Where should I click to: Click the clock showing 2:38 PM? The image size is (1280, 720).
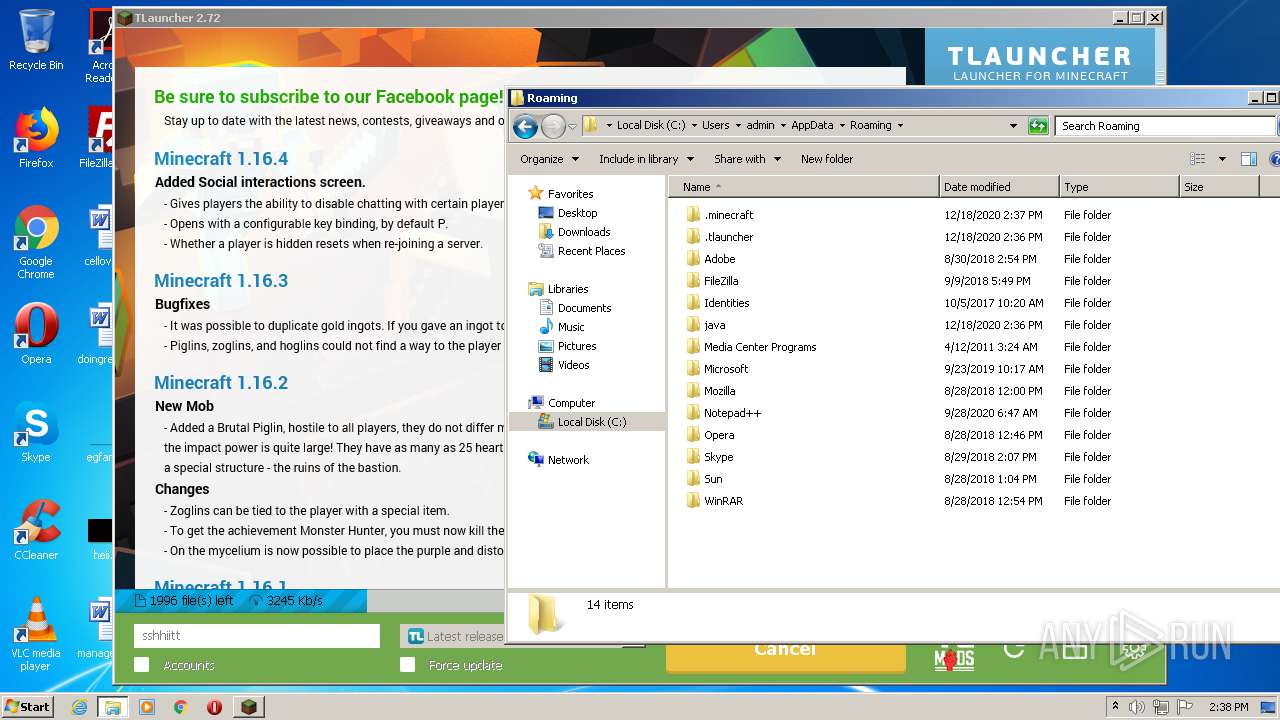[x=1228, y=707]
